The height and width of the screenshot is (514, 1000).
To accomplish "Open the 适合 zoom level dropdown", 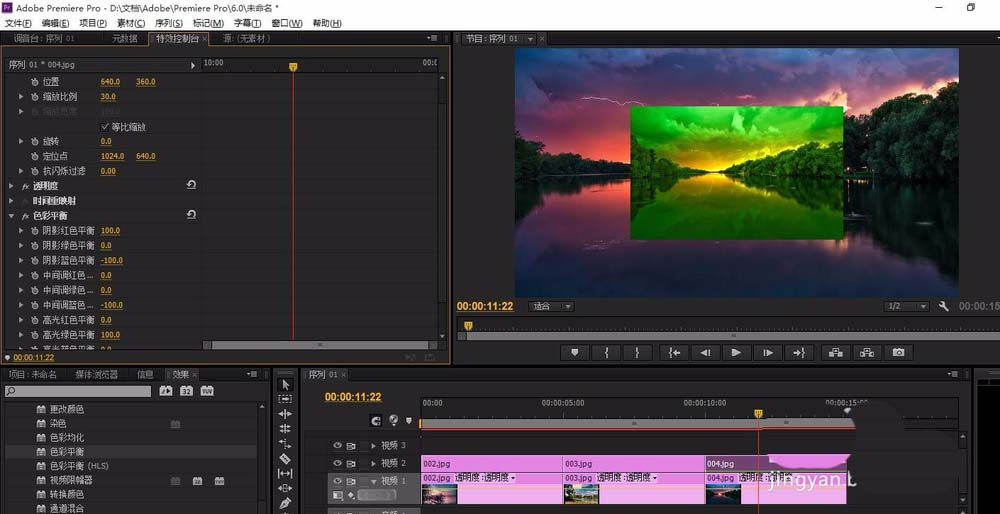I will pos(552,307).
